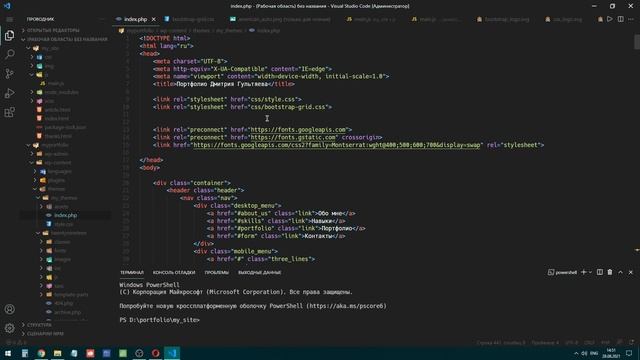Open the launch profile dropdown beside plus
Viewport: 640px width, 360px height.
590,272
